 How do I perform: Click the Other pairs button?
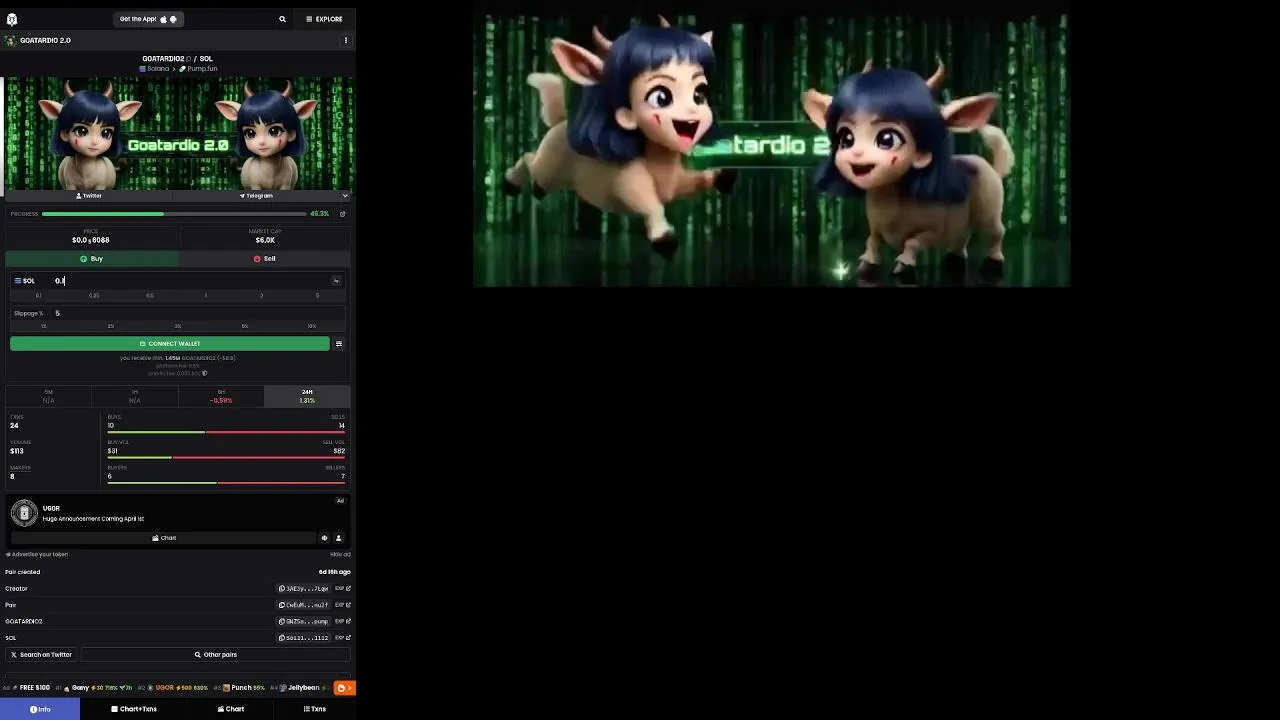pos(216,655)
